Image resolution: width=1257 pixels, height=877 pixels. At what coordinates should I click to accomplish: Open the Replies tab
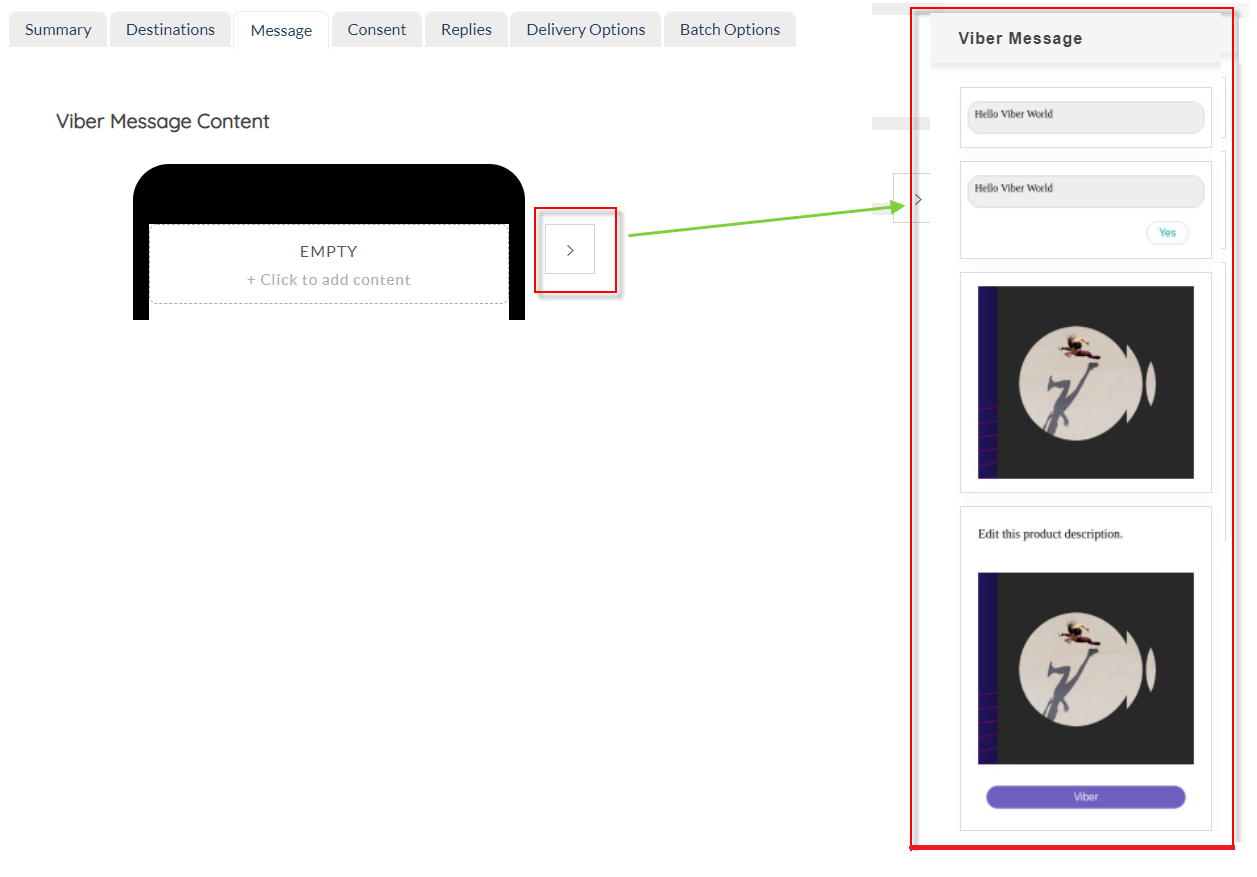[x=466, y=30]
